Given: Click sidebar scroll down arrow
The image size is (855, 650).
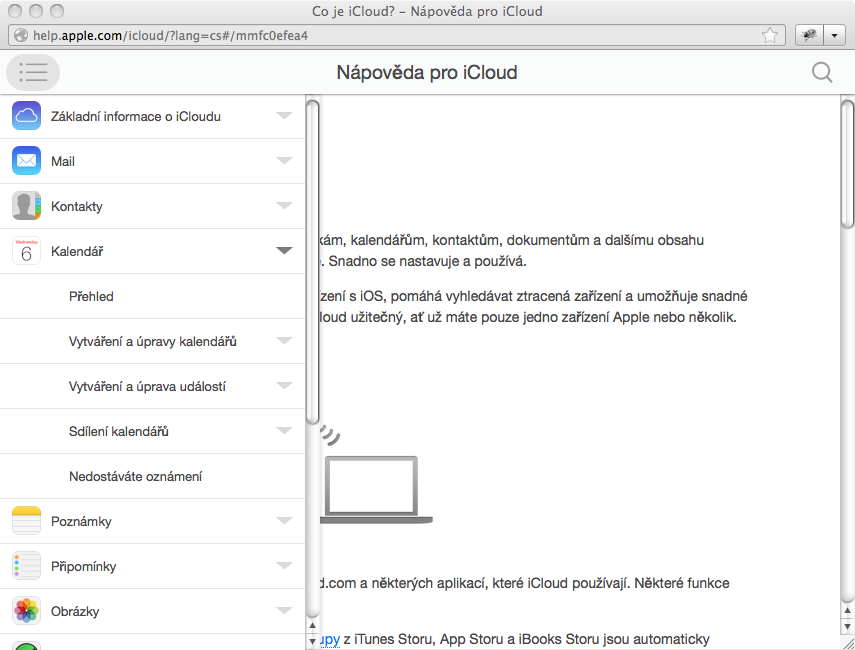Looking at the screenshot, I should 312,641.
